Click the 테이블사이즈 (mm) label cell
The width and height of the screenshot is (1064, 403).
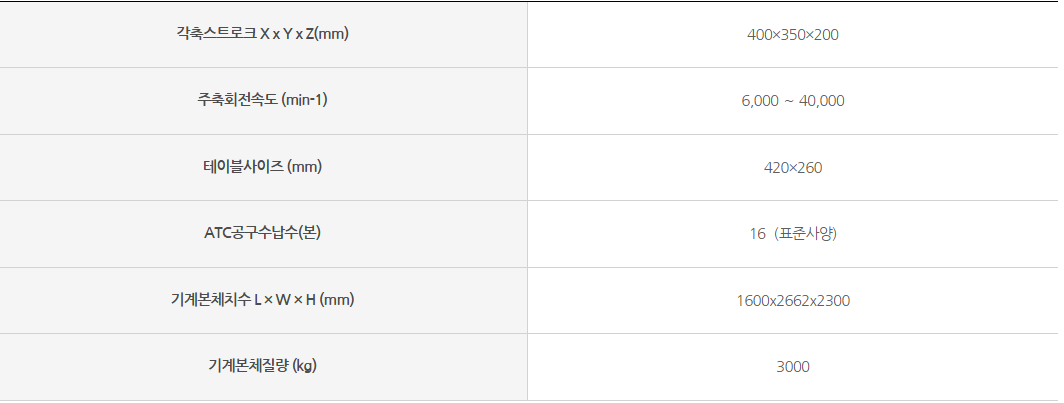(x=262, y=167)
